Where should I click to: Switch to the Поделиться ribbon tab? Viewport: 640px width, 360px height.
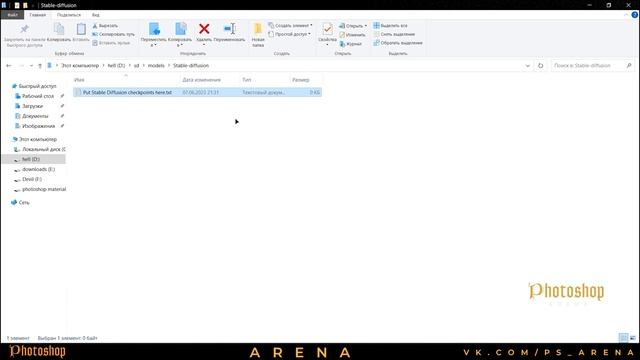[69, 15]
